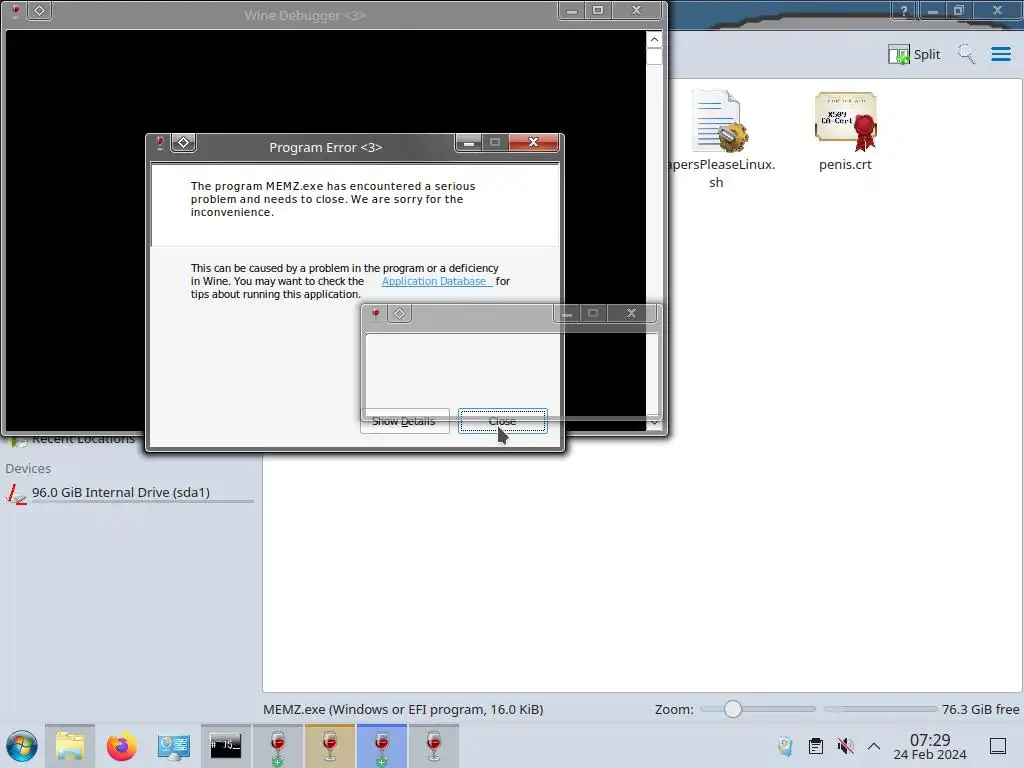Close the Wine Debugger window
Image resolution: width=1024 pixels, height=768 pixels.
point(637,10)
